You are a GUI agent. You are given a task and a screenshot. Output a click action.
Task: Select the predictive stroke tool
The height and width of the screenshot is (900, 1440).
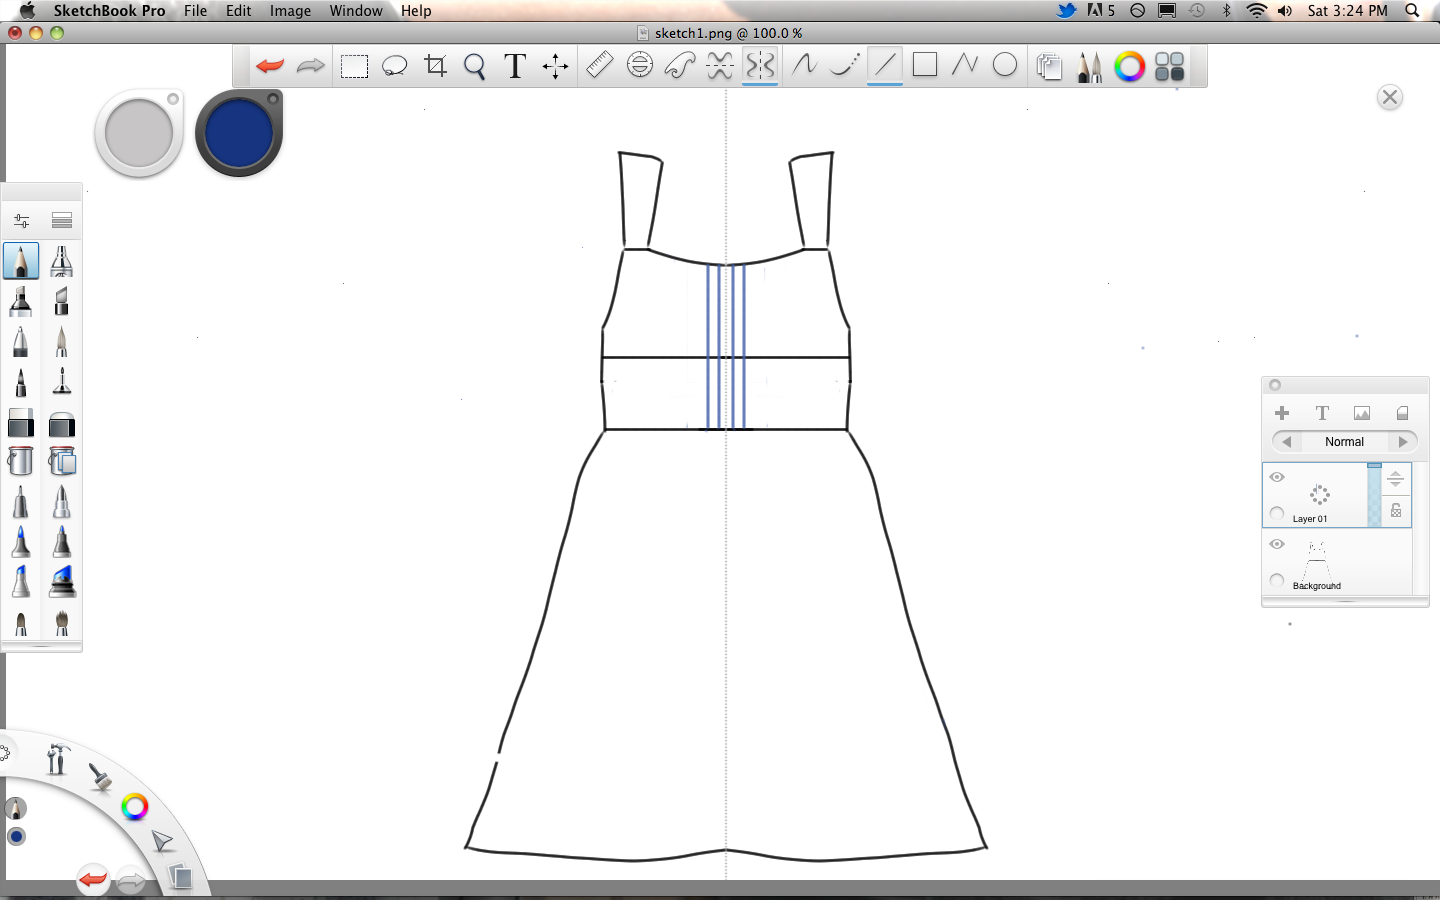(845, 65)
